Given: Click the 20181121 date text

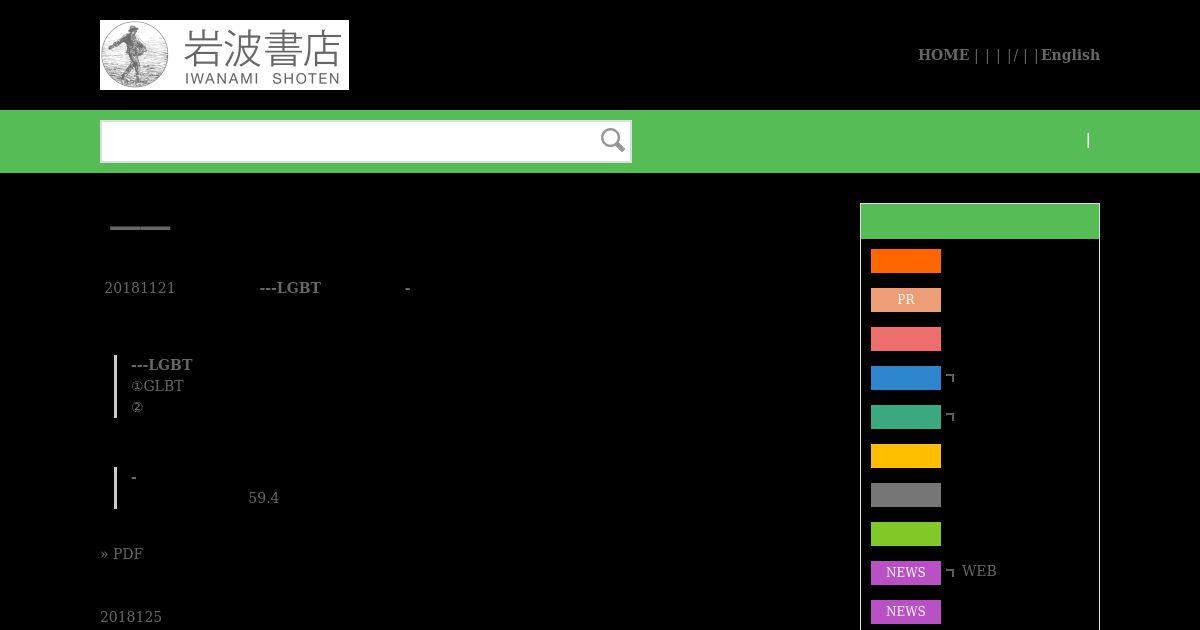Looking at the screenshot, I should (x=140, y=288).
